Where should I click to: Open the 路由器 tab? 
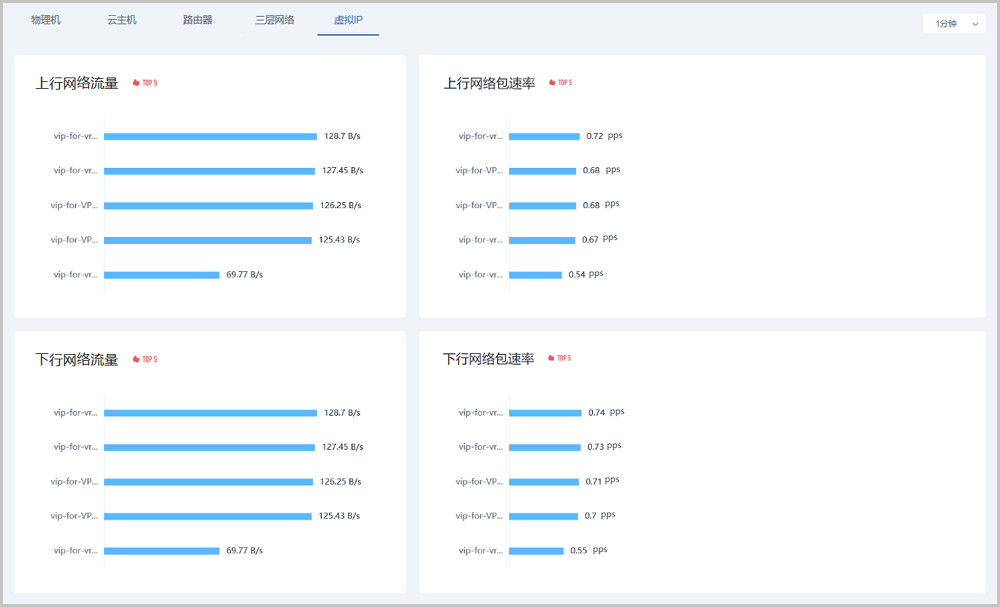[x=198, y=20]
